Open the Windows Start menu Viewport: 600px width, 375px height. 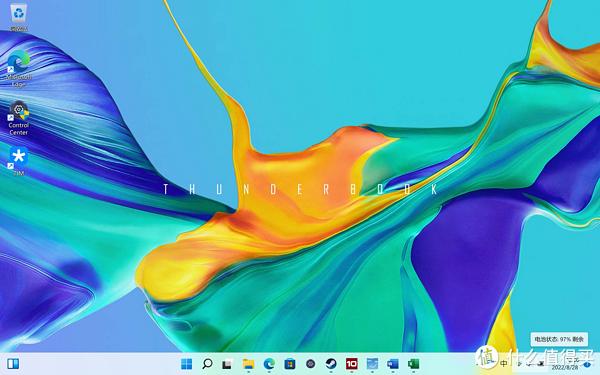click(186, 364)
